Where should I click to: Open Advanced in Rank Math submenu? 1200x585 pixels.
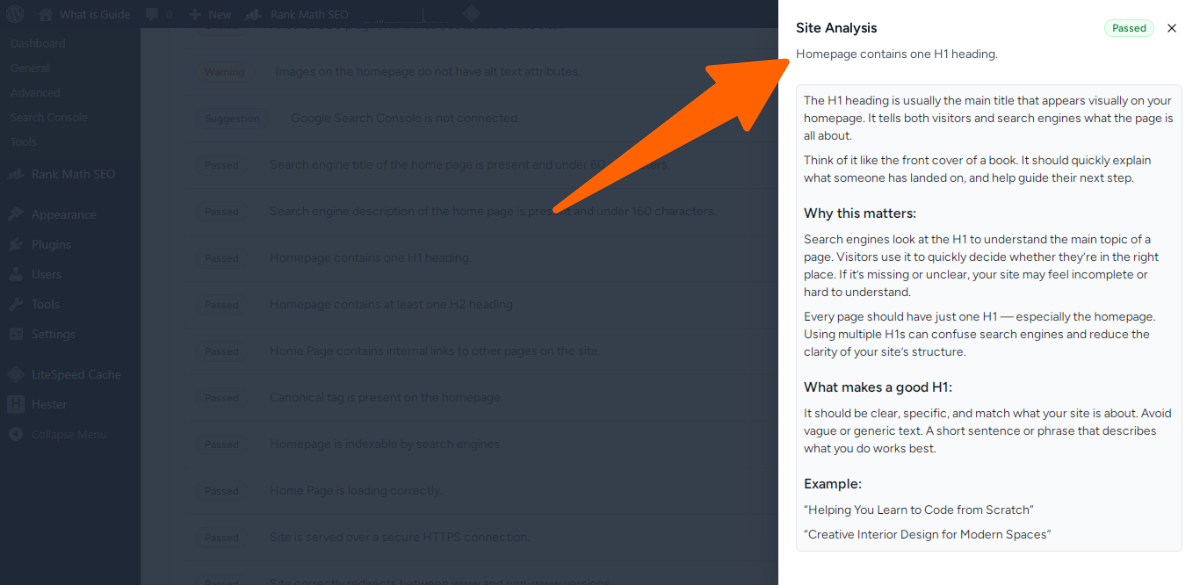tap(35, 93)
